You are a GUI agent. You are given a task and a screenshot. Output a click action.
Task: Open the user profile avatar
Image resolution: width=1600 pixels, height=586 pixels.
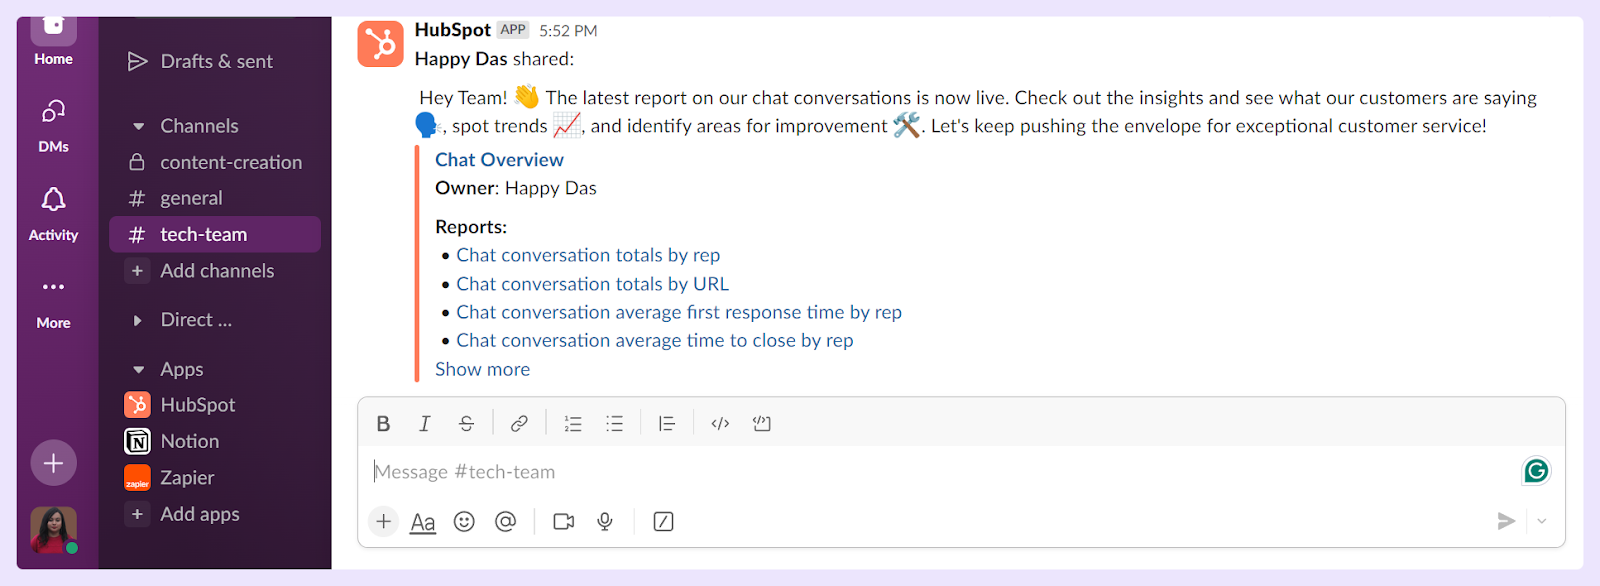[x=53, y=530]
